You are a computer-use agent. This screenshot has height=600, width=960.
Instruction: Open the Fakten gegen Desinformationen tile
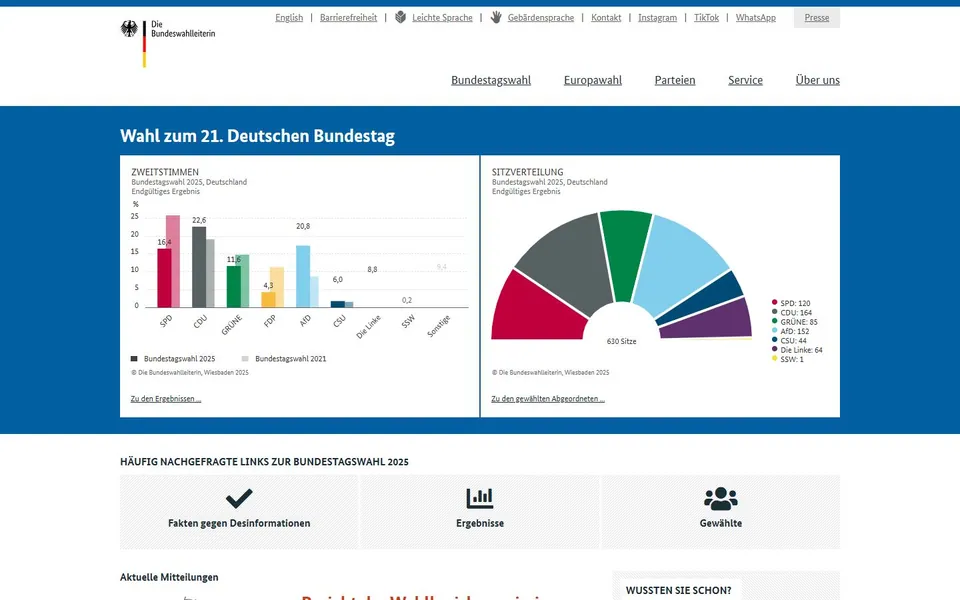pyautogui.click(x=239, y=512)
